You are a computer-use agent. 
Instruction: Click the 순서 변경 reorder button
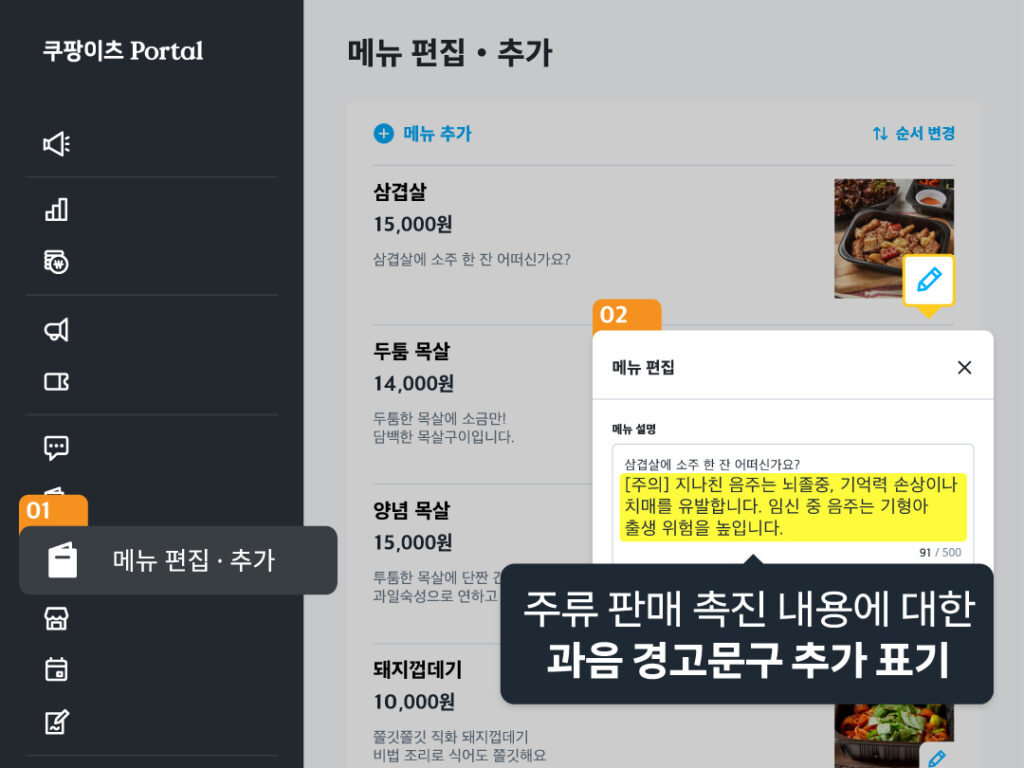(913, 133)
